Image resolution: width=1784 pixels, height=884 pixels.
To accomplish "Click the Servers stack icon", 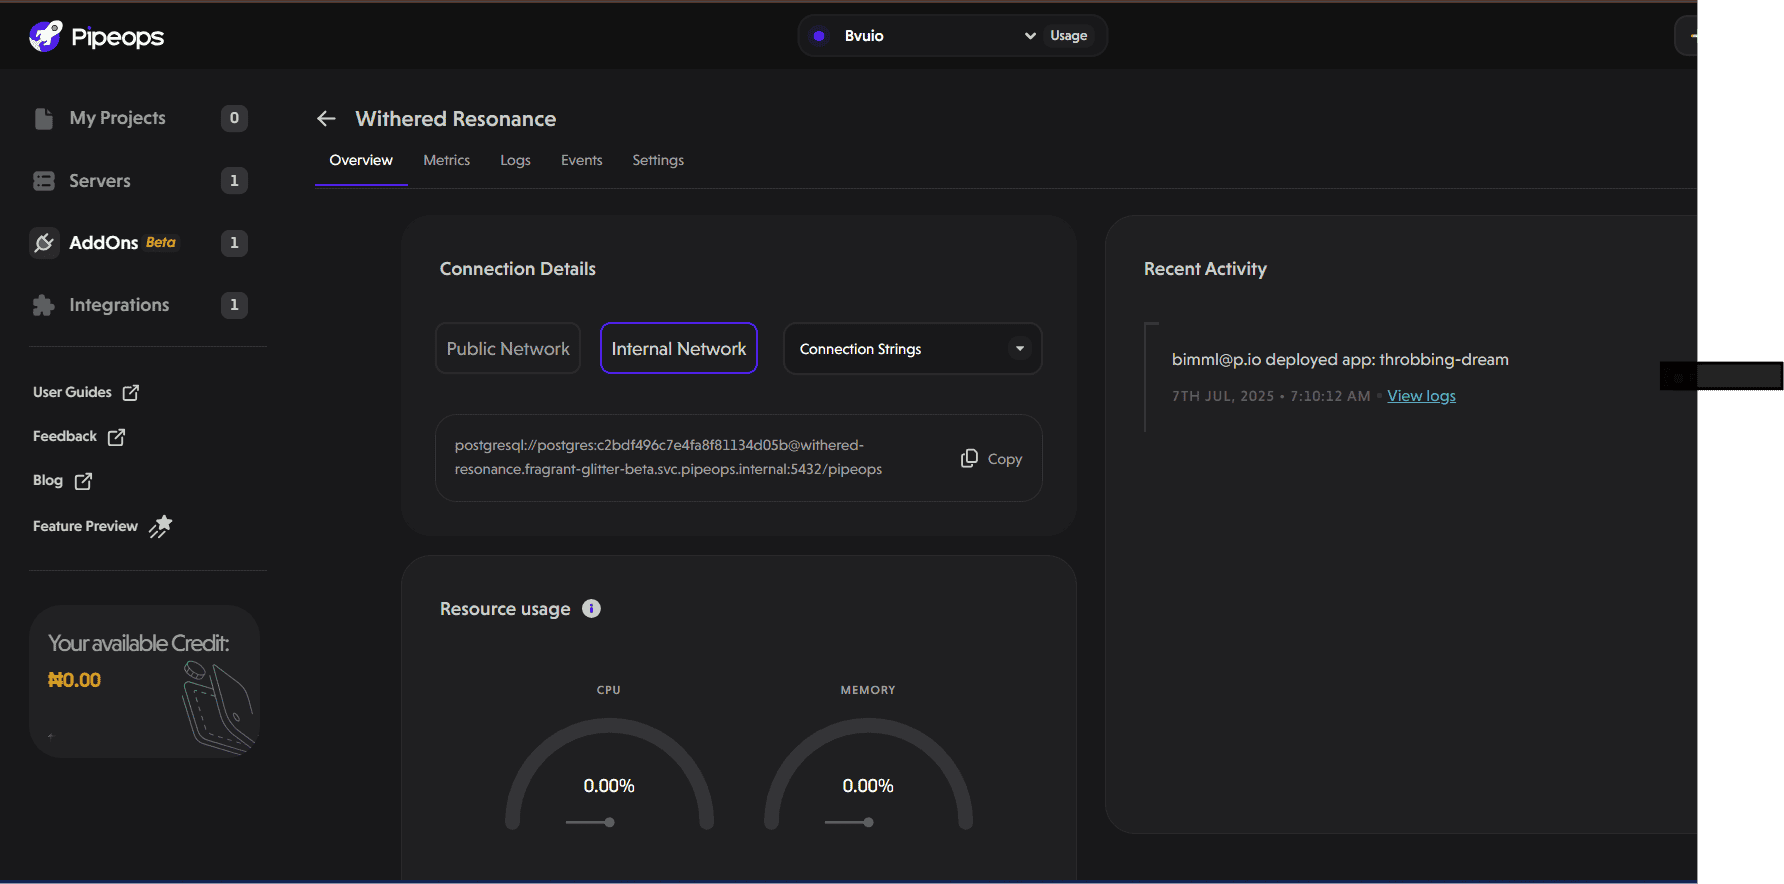I will (x=44, y=181).
